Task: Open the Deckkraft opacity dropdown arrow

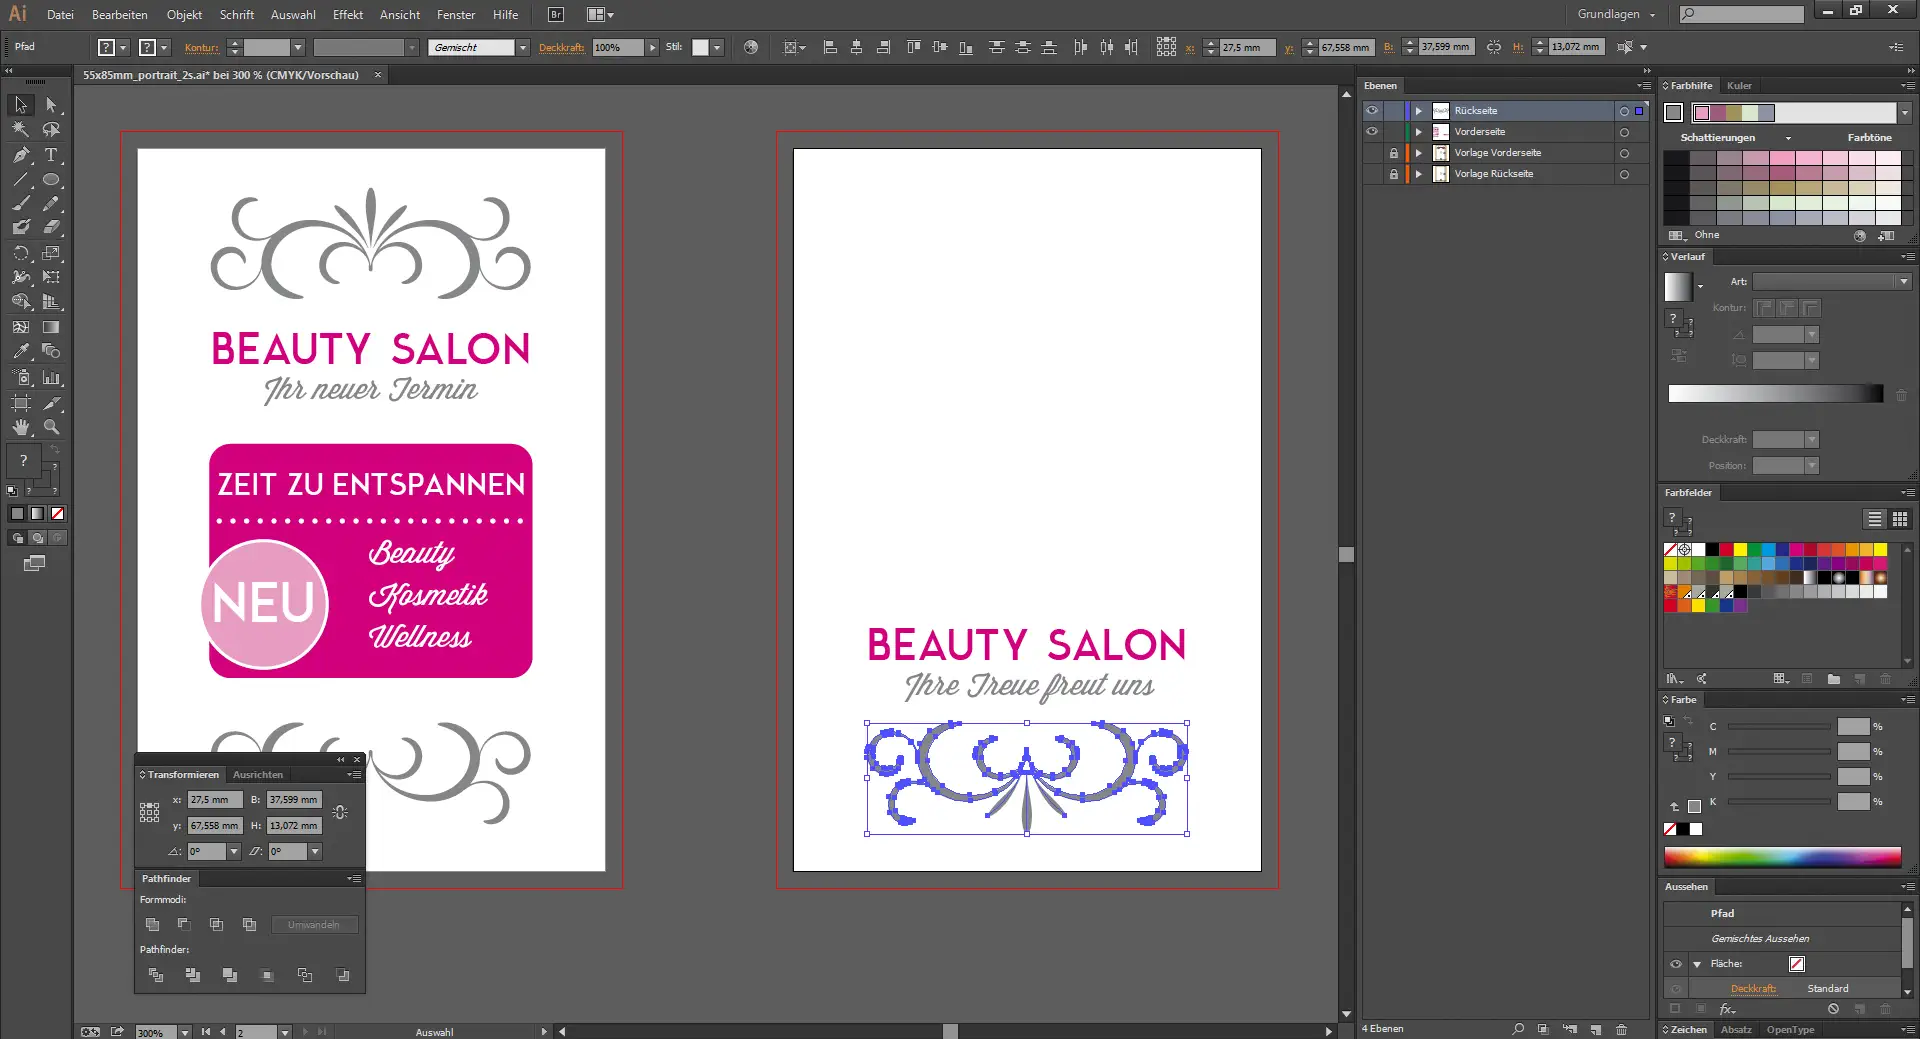Action: [652, 47]
